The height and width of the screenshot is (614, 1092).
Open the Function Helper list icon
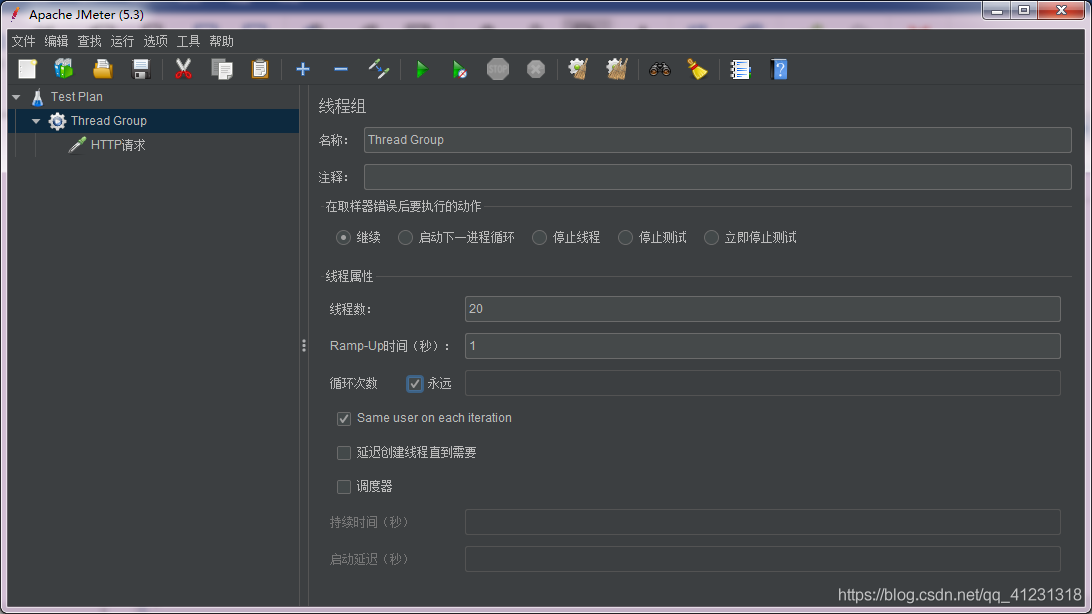[x=740, y=69]
